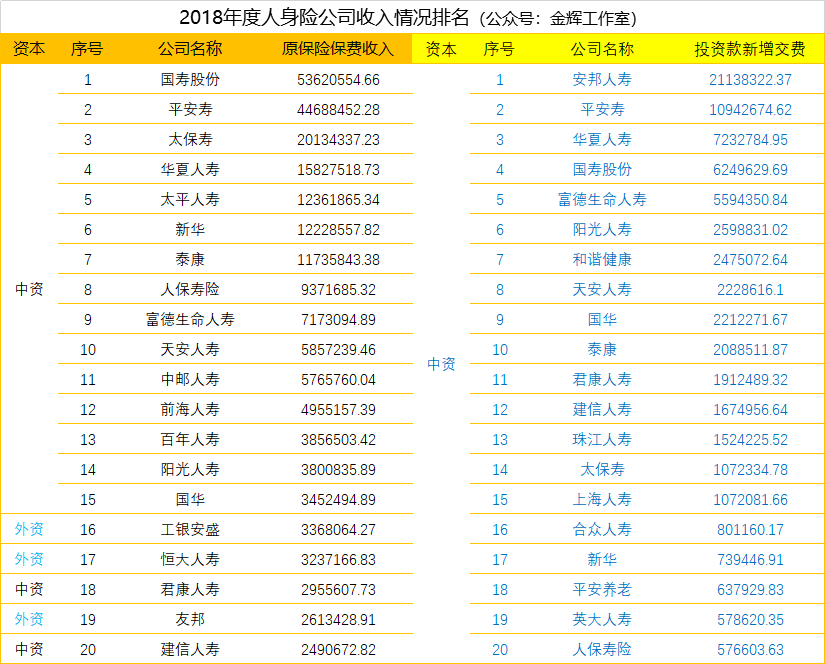825x664 pixels.
Task: Click the company name 合众人寿
Action: click(602, 529)
